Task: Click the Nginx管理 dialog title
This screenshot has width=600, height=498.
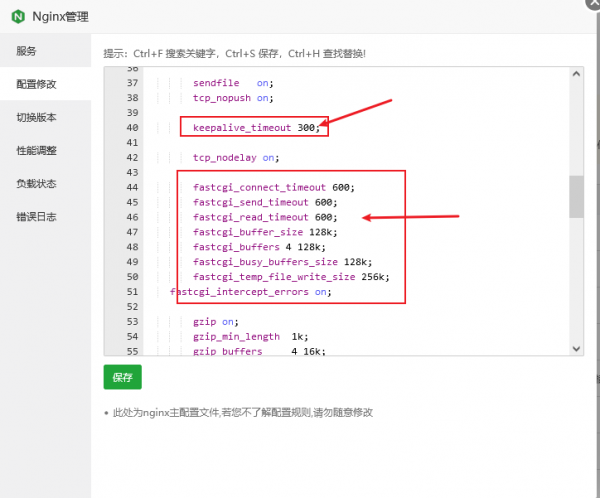Action: (60, 16)
